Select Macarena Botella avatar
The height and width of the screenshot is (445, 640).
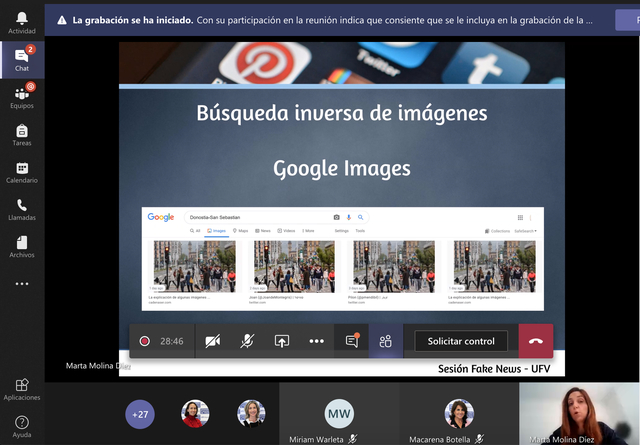[459, 414]
